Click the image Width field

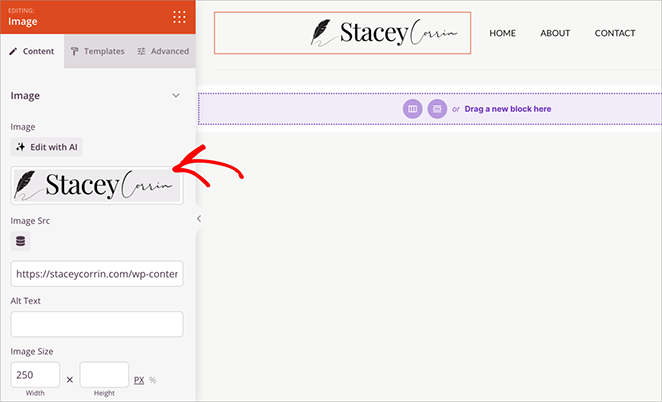tap(35, 375)
